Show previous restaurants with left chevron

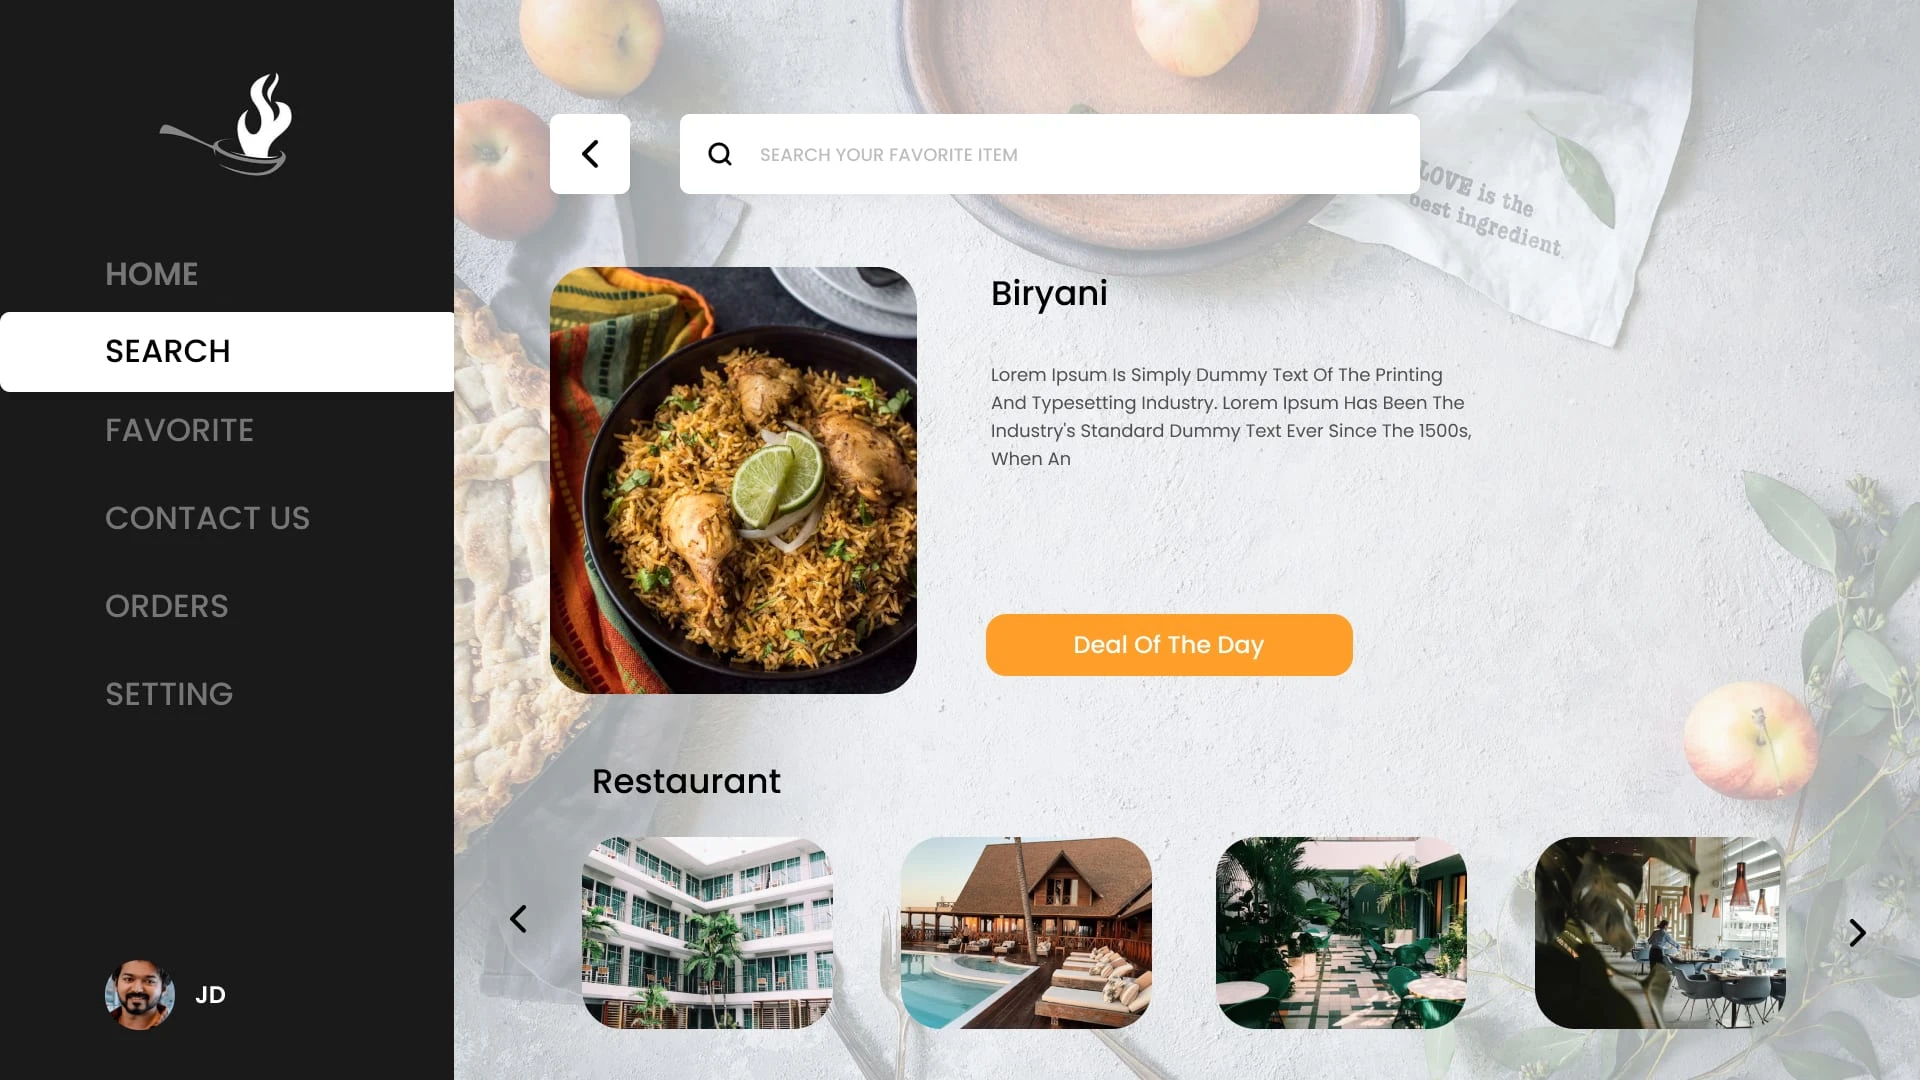[x=518, y=919]
